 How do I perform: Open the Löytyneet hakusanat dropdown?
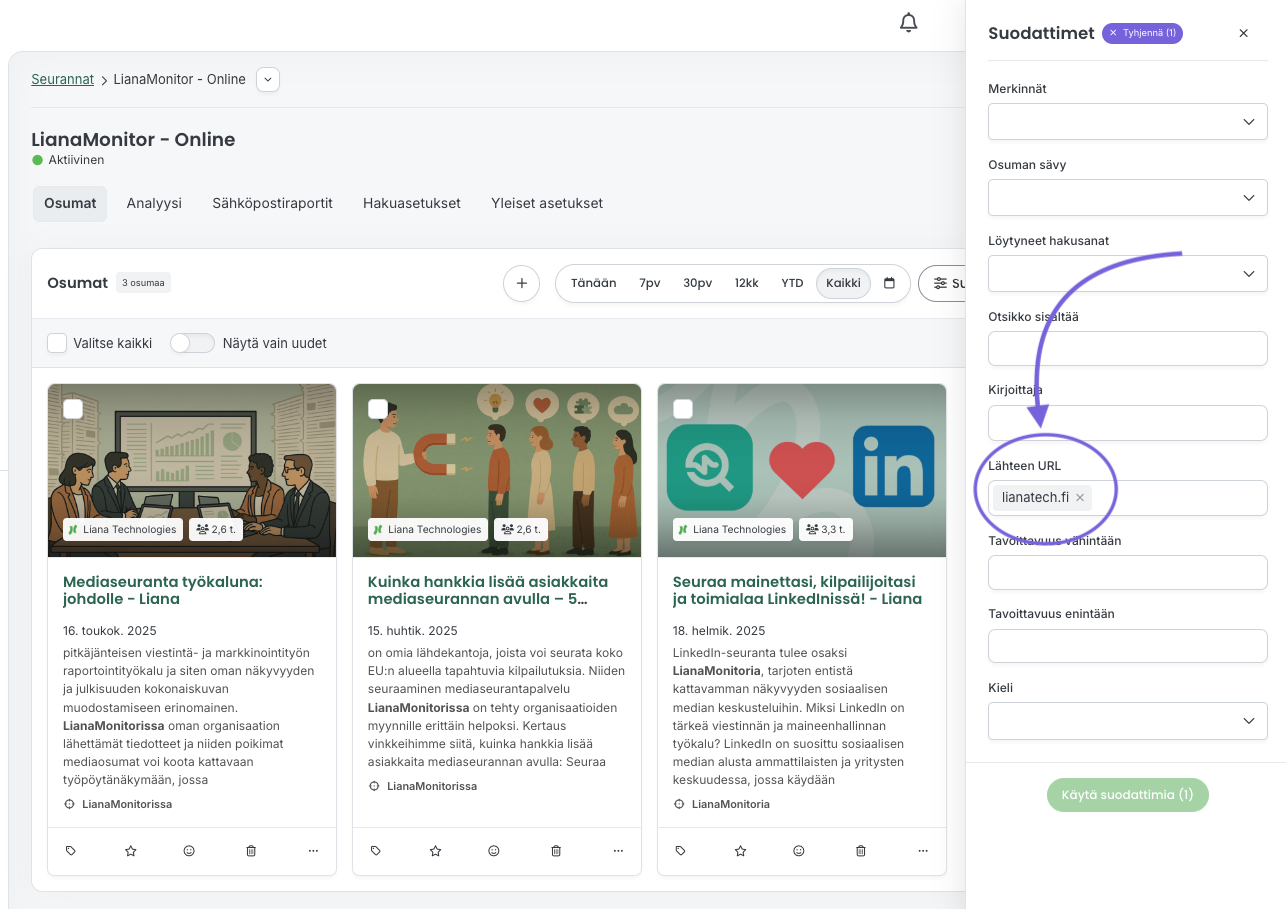click(1128, 274)
